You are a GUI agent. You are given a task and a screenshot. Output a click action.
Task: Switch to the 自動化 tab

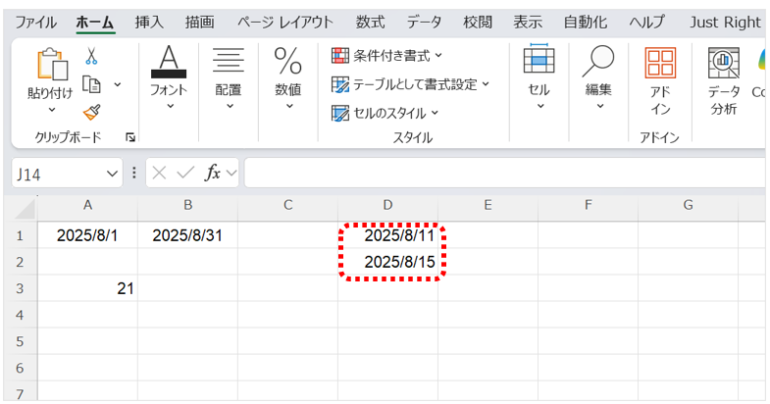(x=585, y=22)
